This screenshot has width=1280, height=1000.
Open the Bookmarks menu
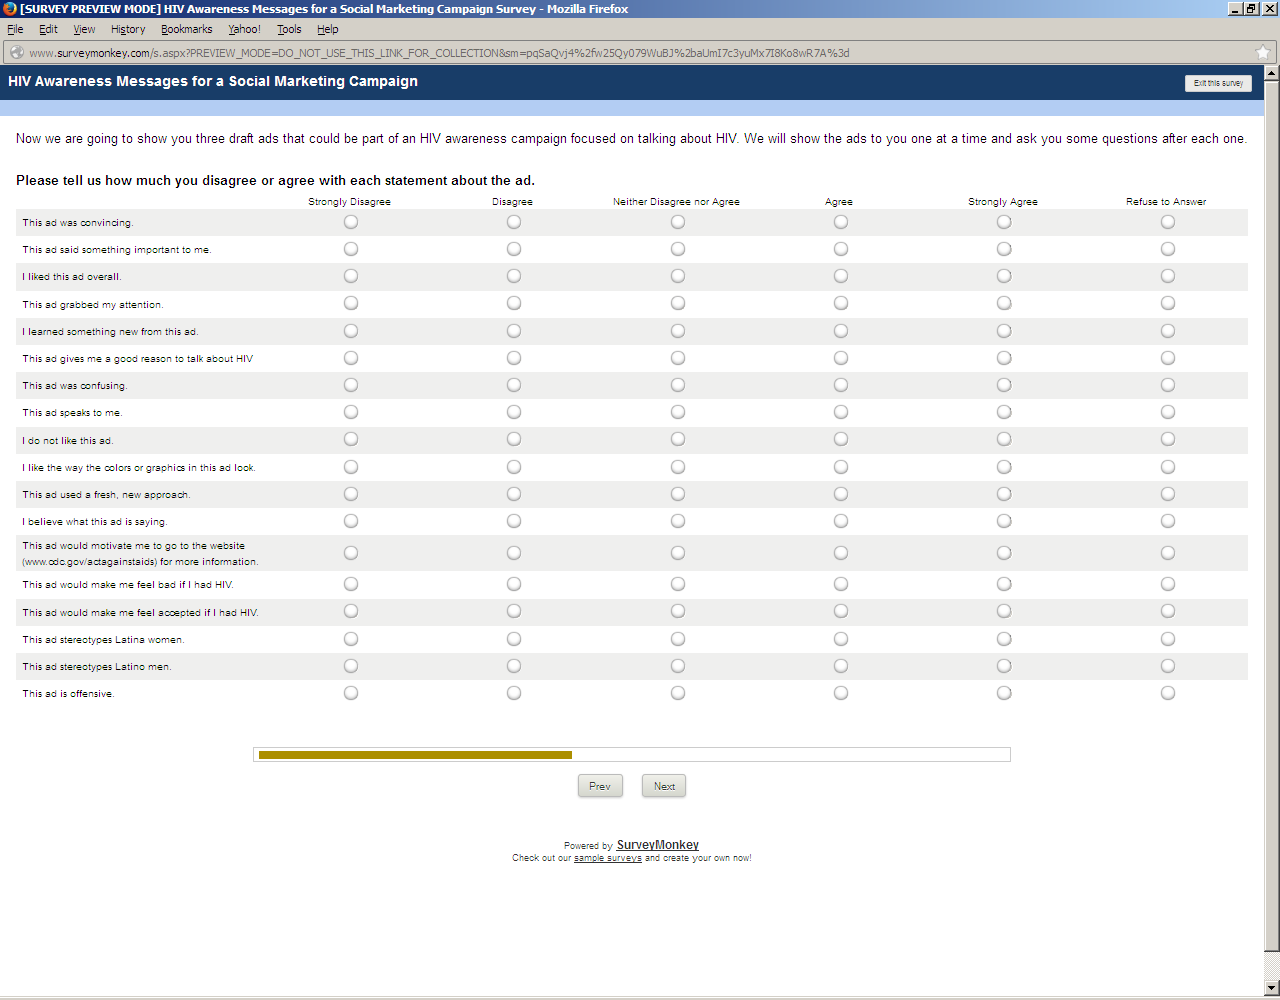[x=186, y=29]
